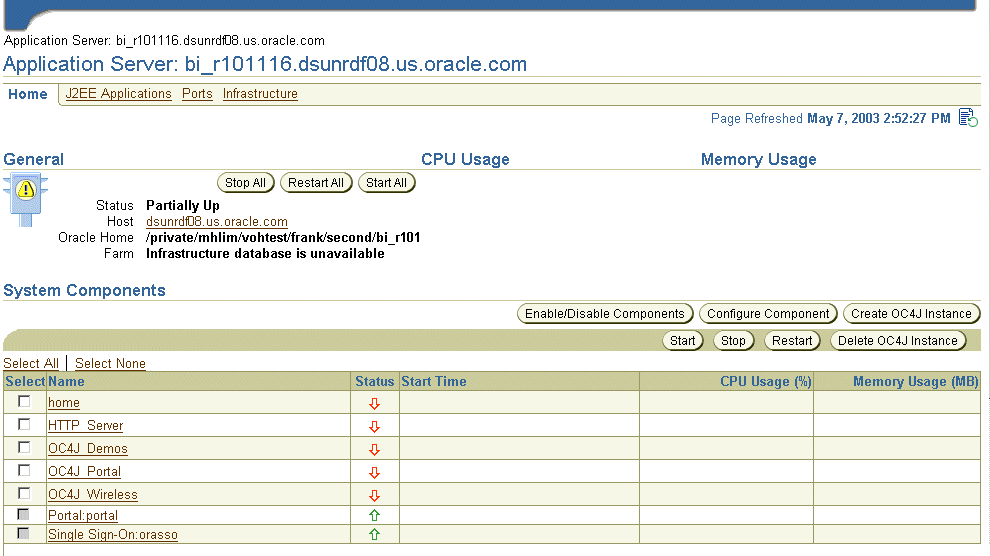
Task: Select the OC4J_Demos checkbox
Action: (x=24, y=447)
